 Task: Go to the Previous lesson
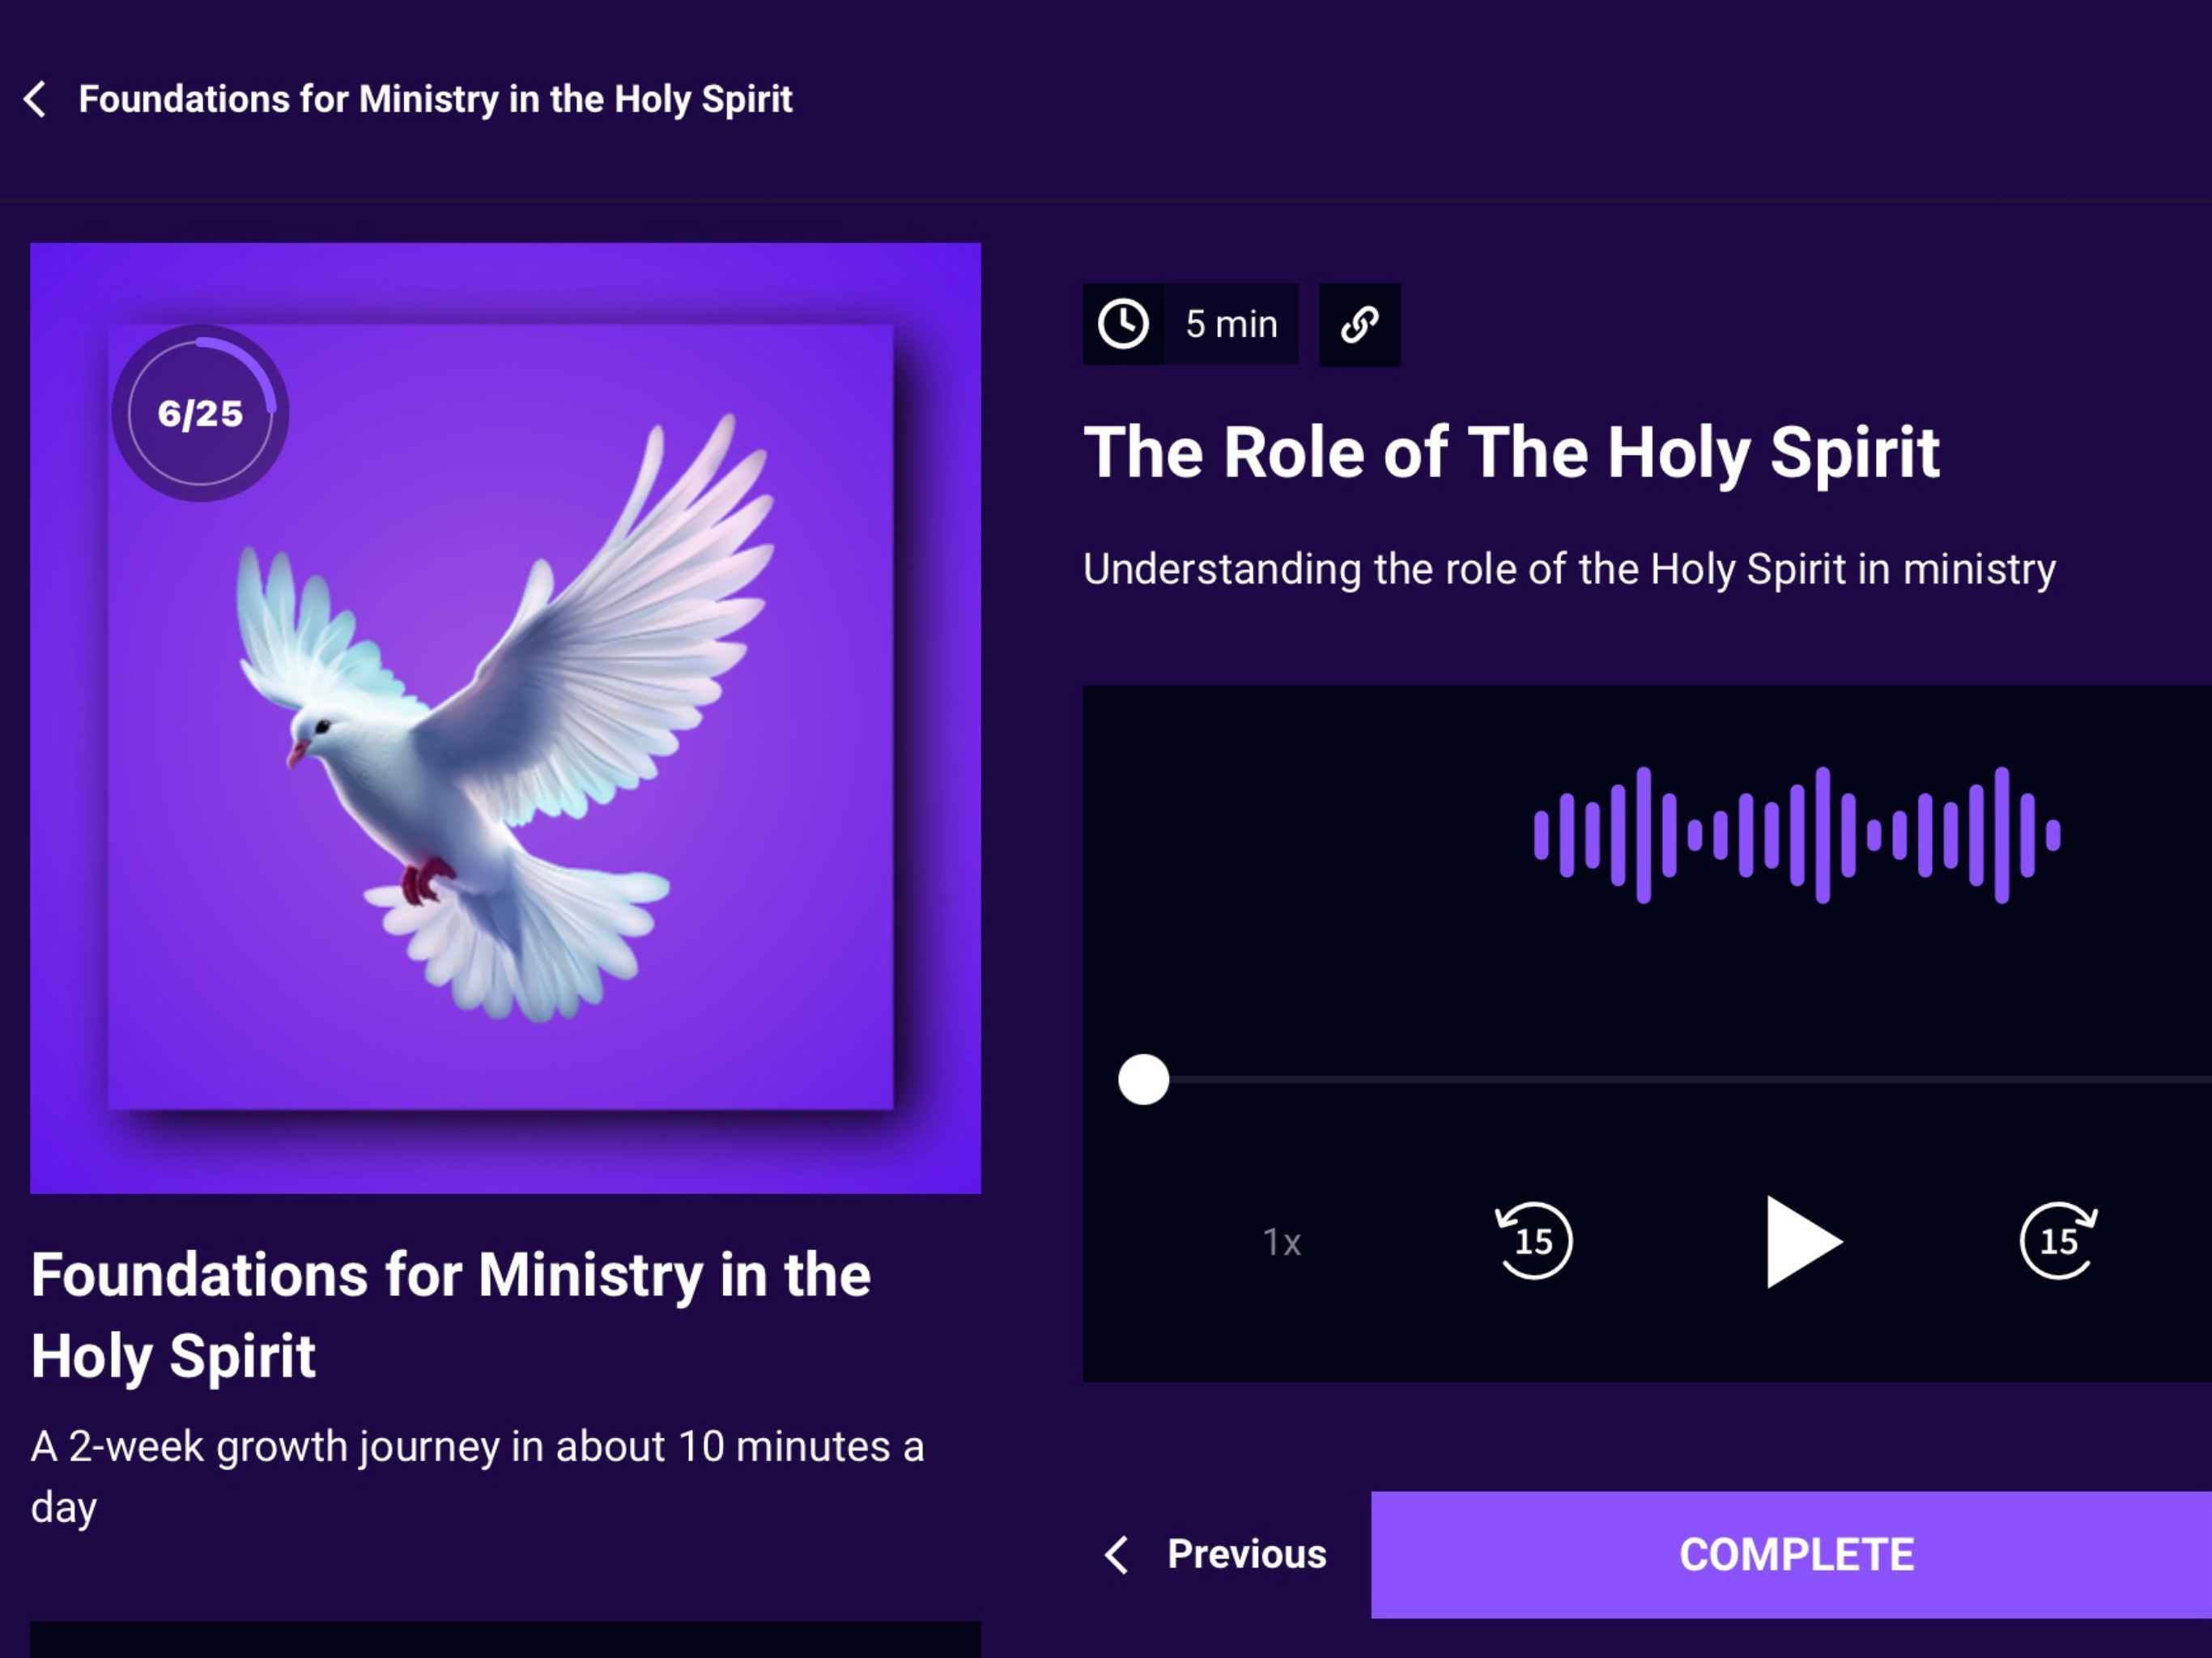pos(1215,1554)
